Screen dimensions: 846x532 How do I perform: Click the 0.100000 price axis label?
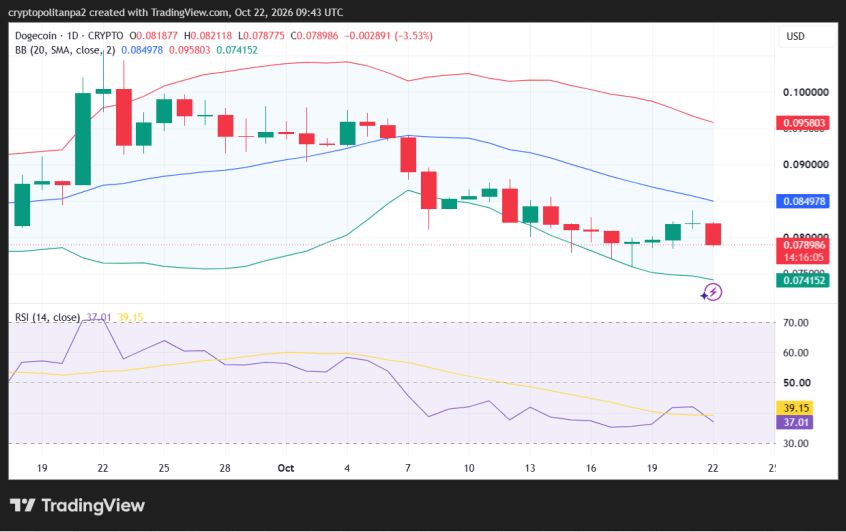tap(806, 92)
